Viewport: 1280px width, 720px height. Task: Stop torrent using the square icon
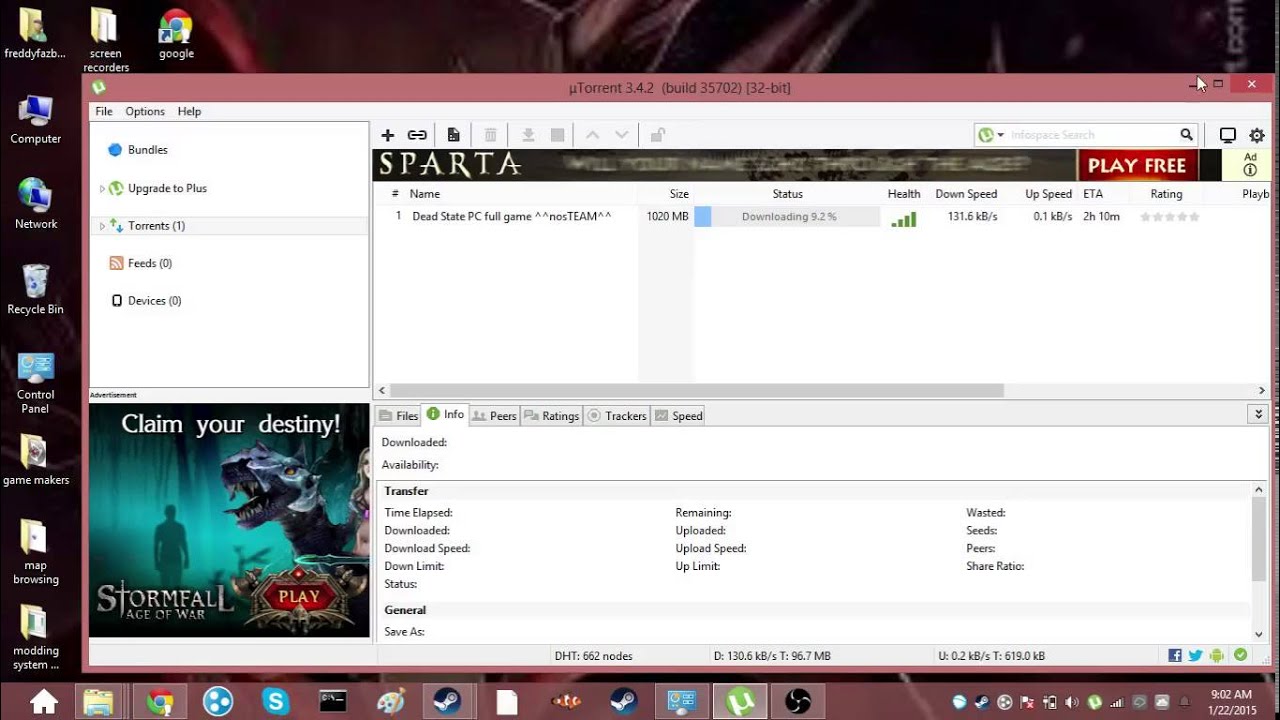[558, 135]
